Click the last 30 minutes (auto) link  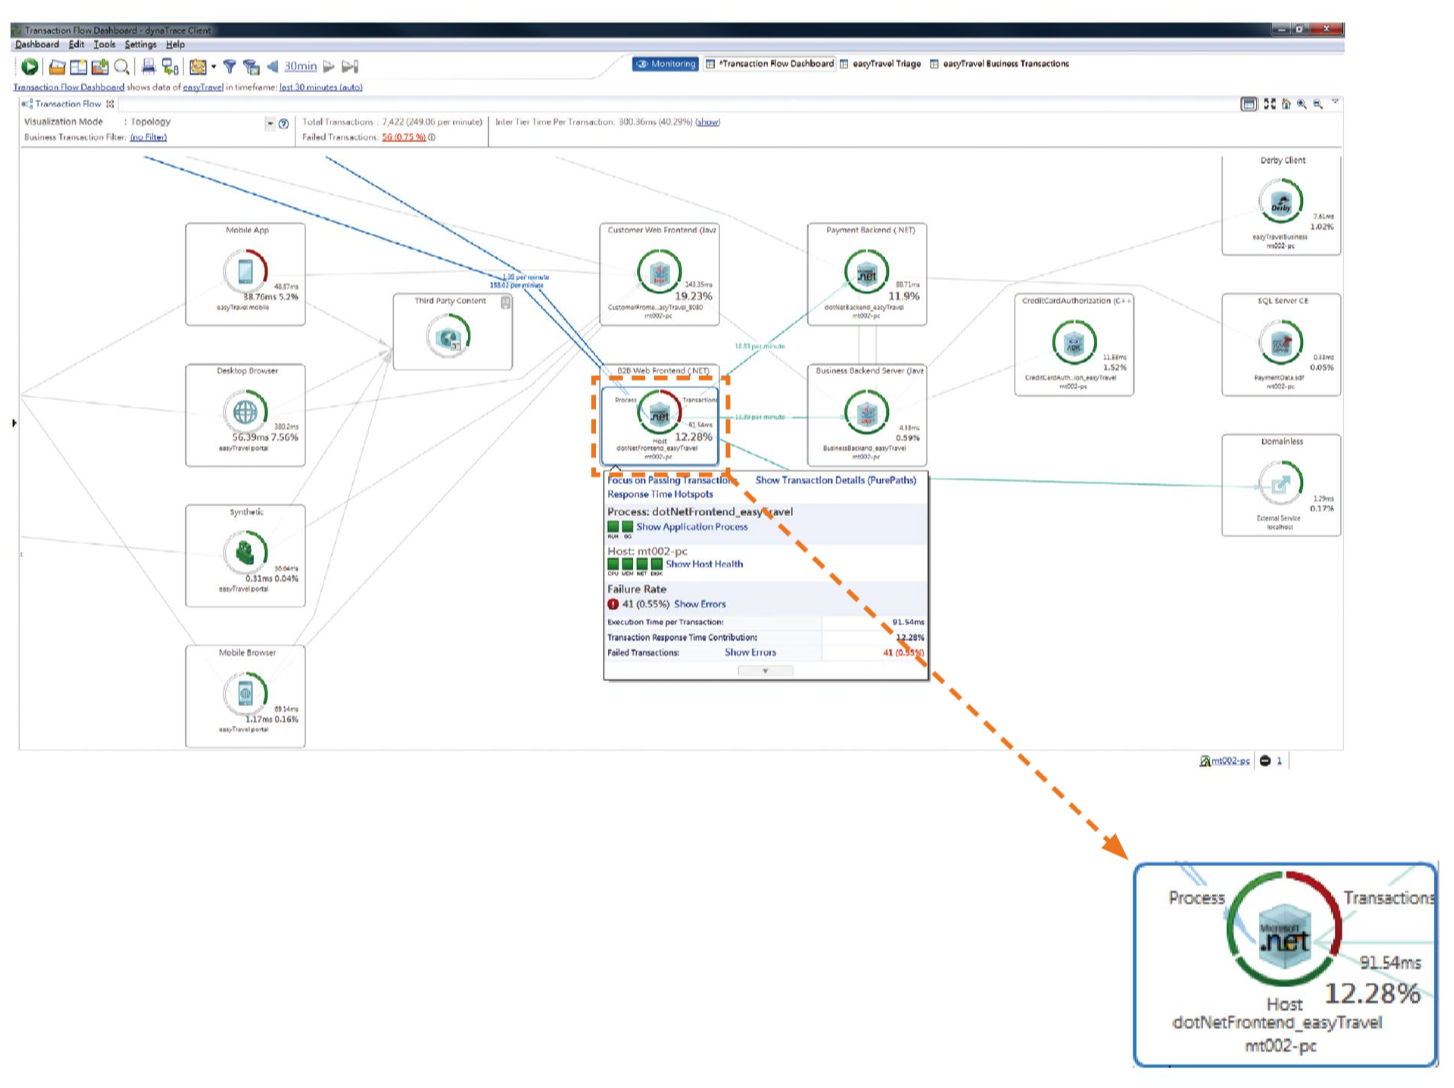point(320,88)
